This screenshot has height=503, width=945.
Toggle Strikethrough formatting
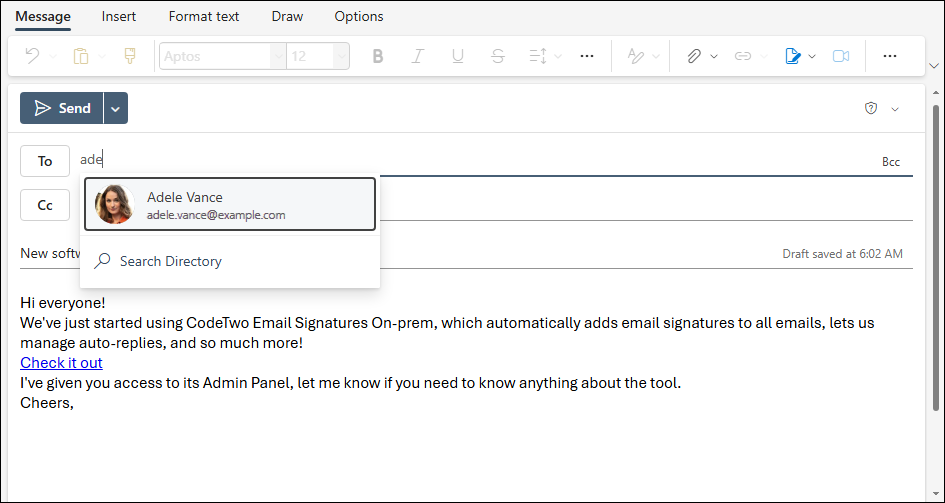click(x=498, y=56)
